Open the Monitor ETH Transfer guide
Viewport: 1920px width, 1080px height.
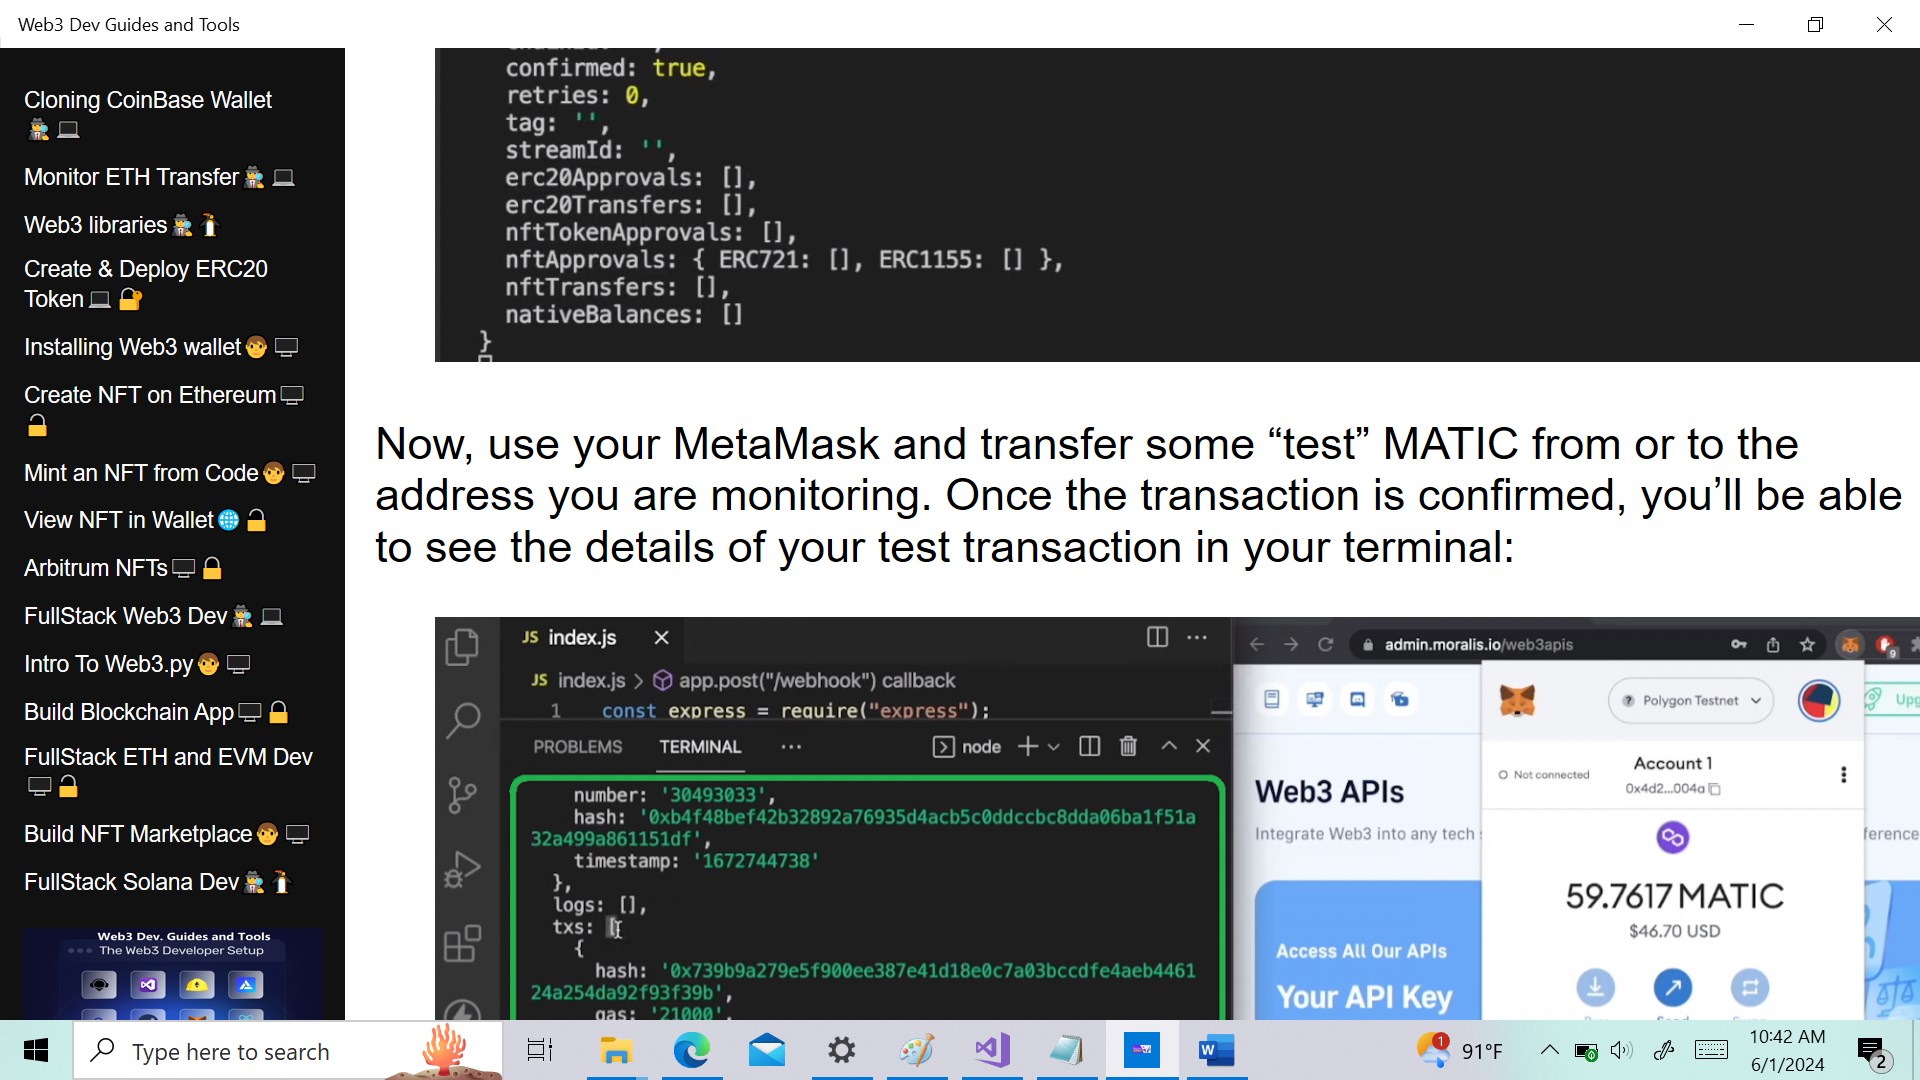[x=131, y=177]
